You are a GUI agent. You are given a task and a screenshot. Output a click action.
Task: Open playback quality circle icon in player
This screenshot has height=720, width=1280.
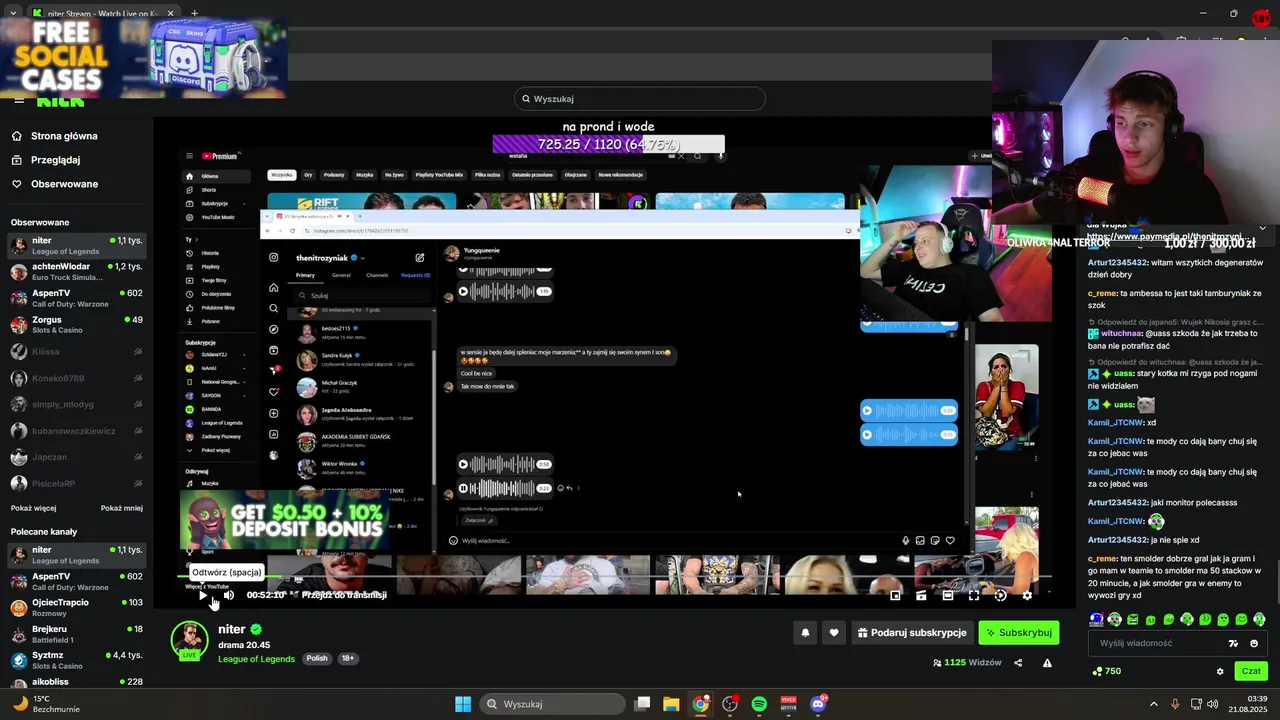click(x=1000, y=595)
